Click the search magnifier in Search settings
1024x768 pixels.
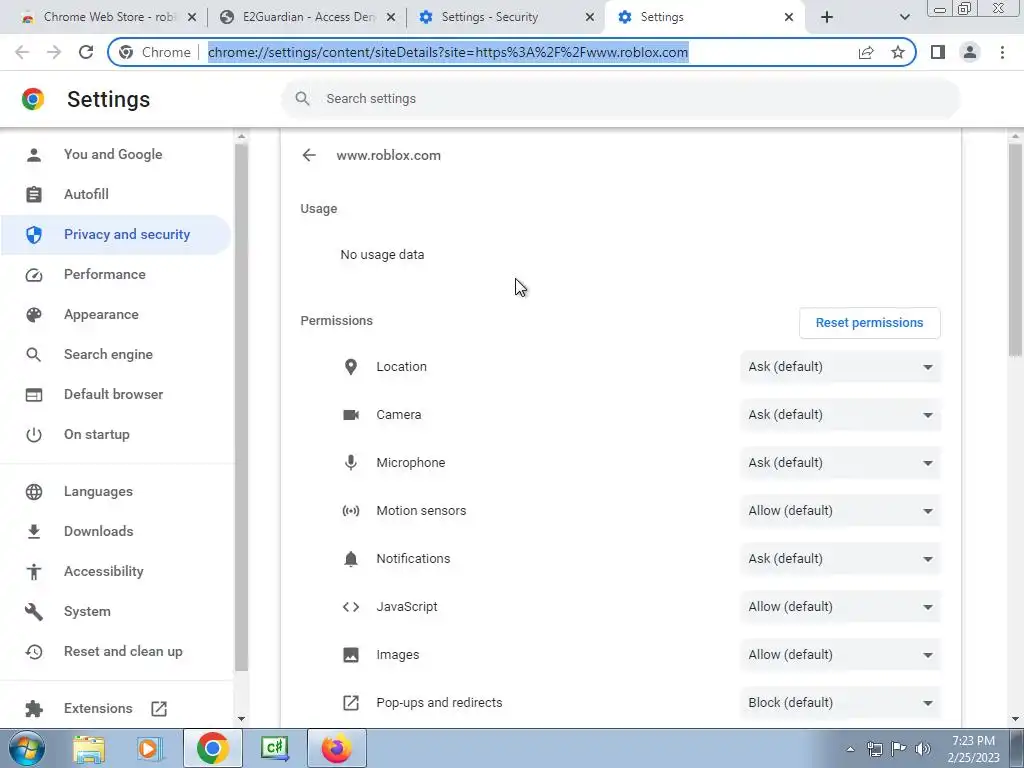coord(302,99)
